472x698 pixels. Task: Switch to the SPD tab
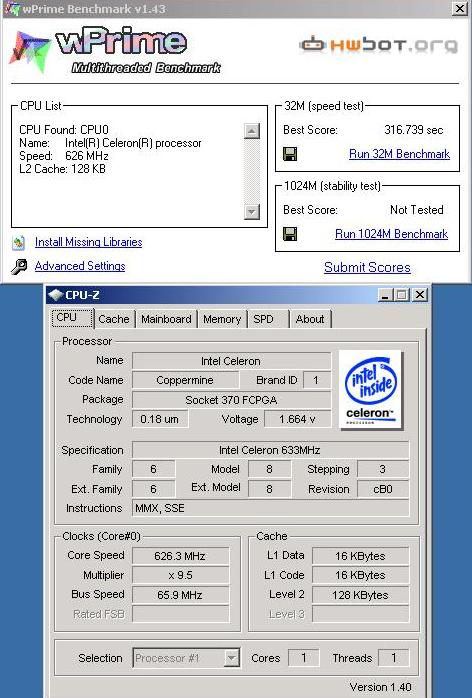coord(266,319)
